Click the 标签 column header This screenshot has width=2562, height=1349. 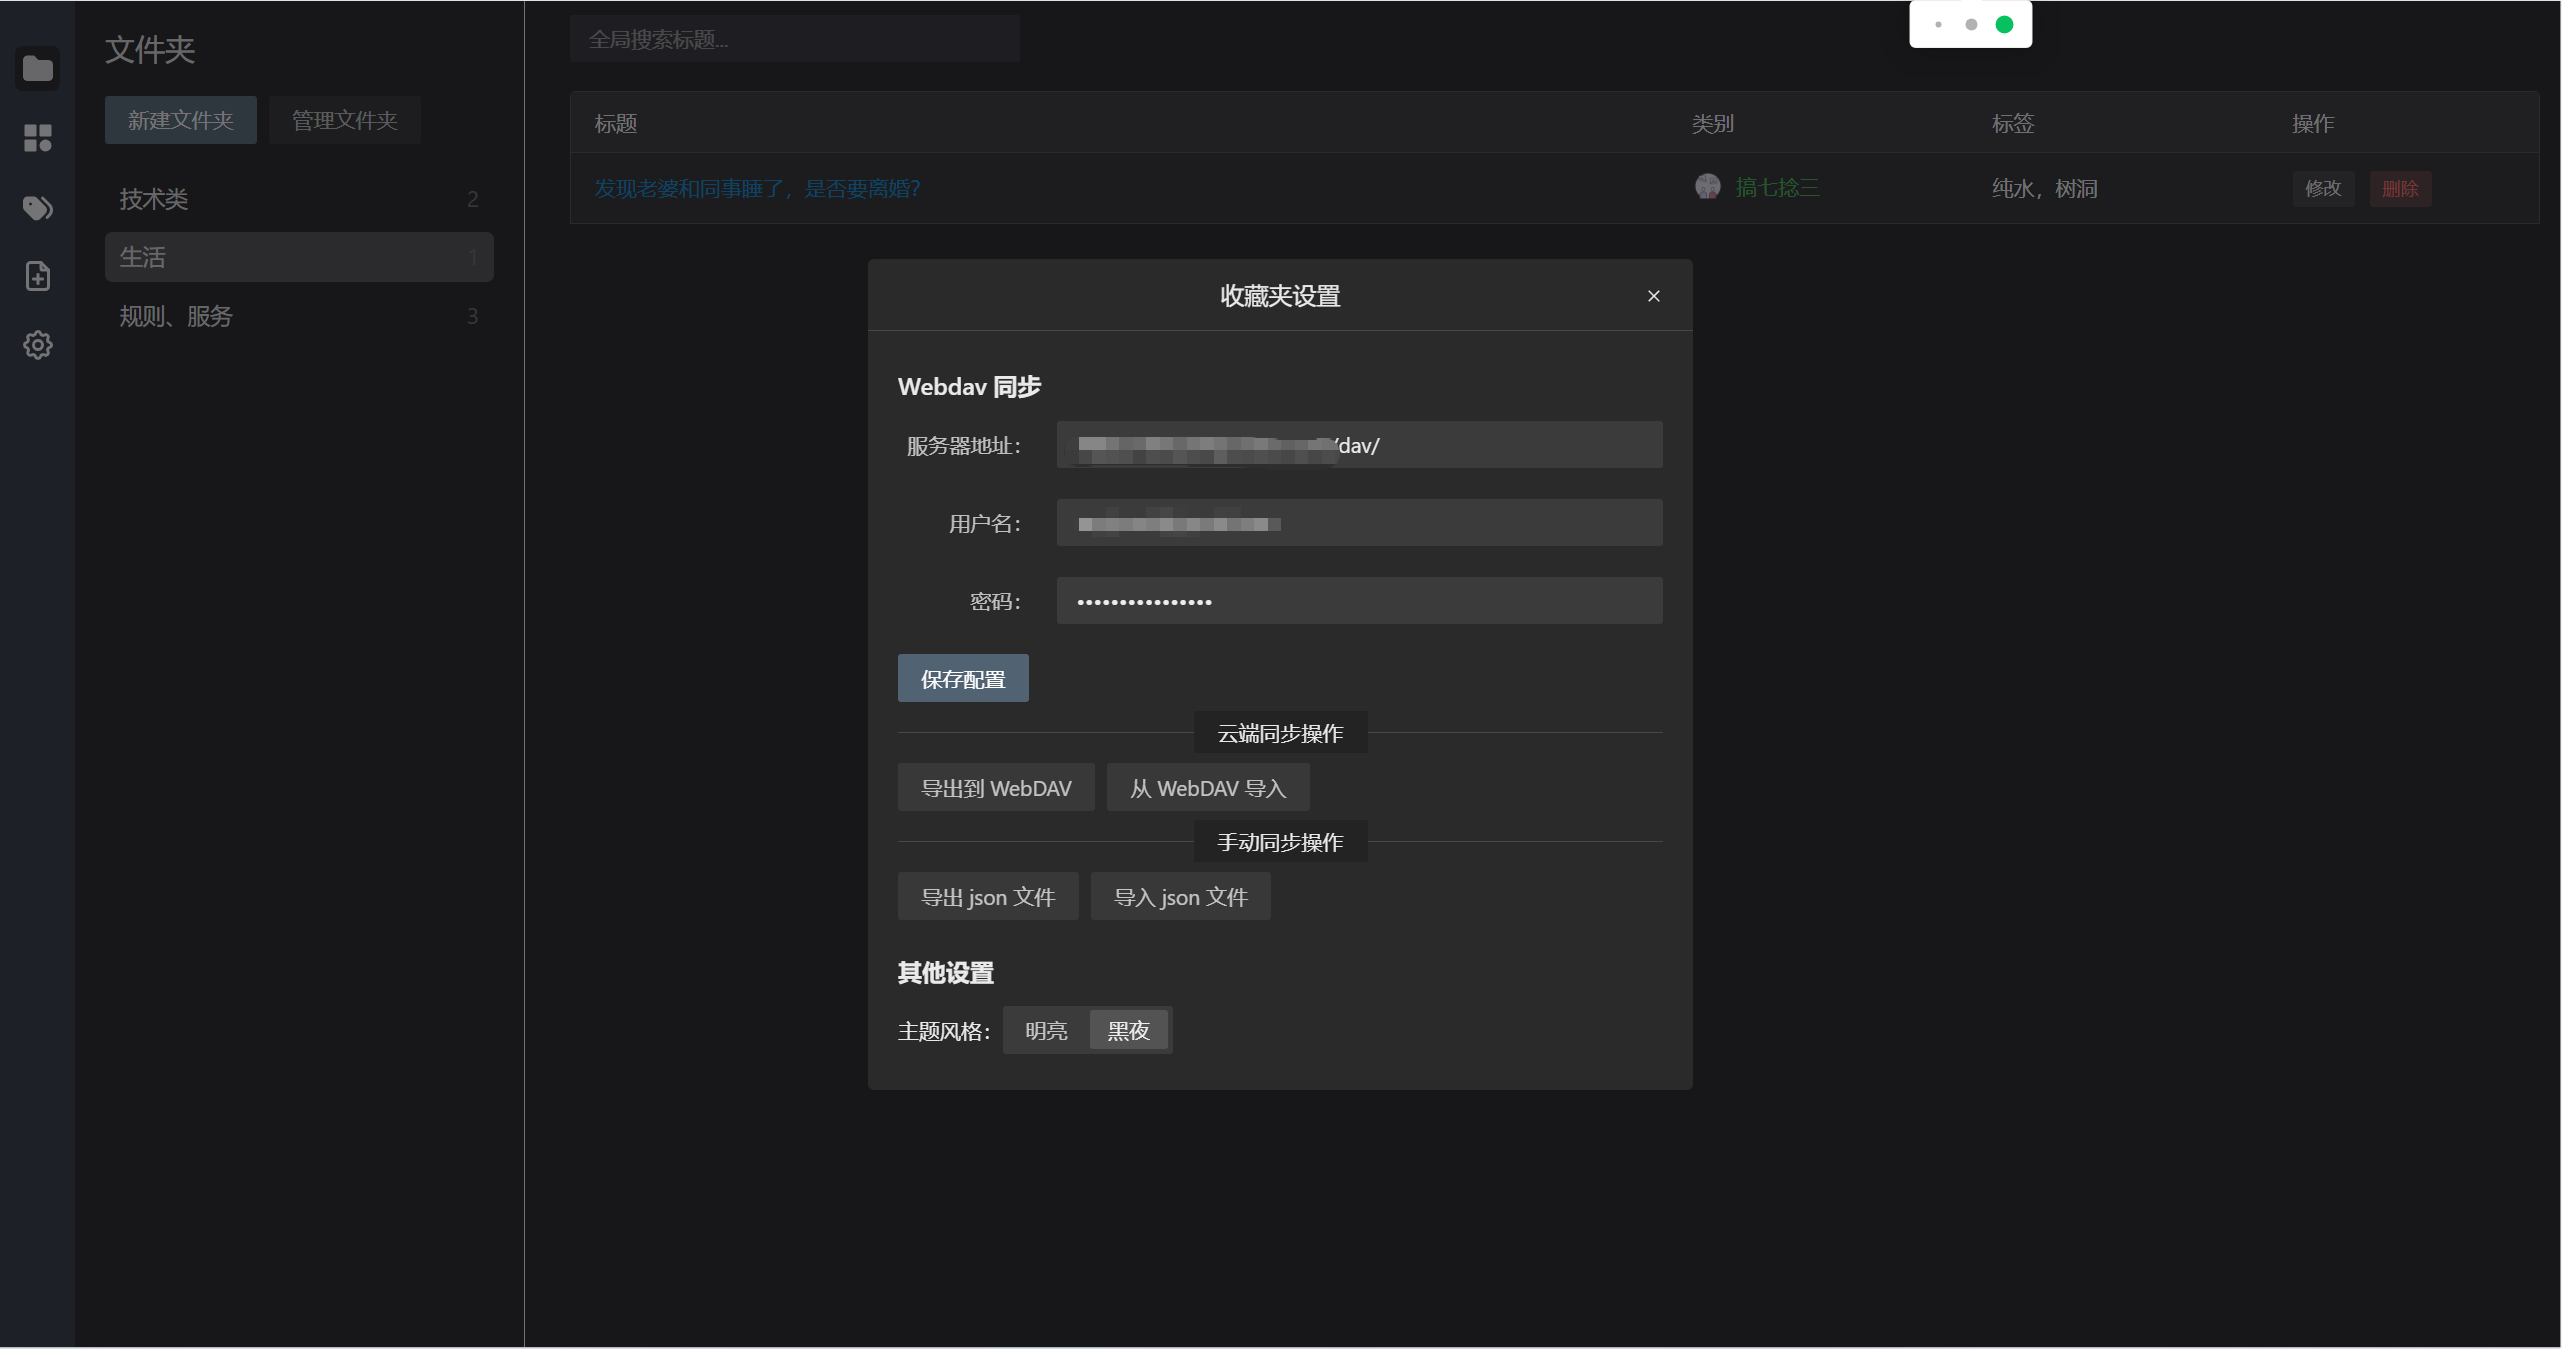[x=2012, y=123]
